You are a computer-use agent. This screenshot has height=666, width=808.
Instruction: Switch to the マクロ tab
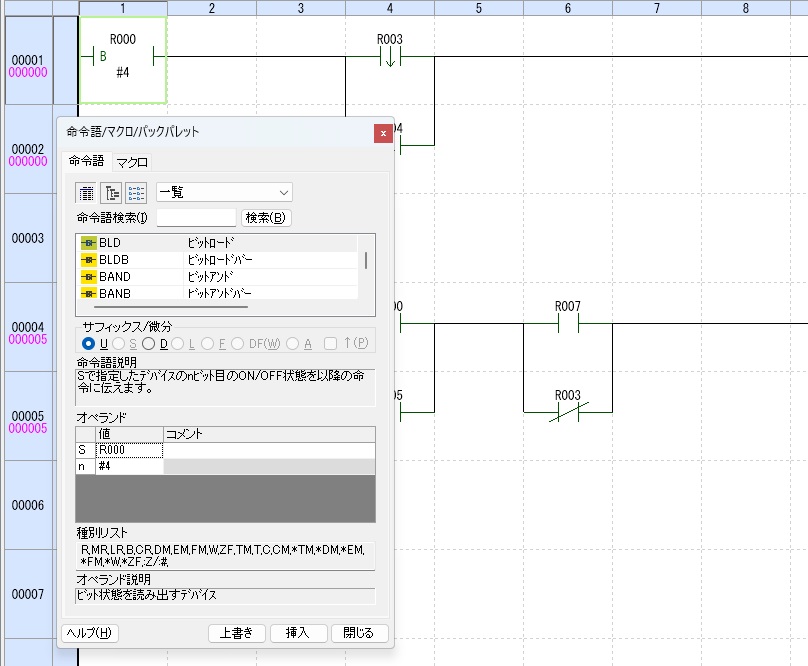tap(132, 162)
